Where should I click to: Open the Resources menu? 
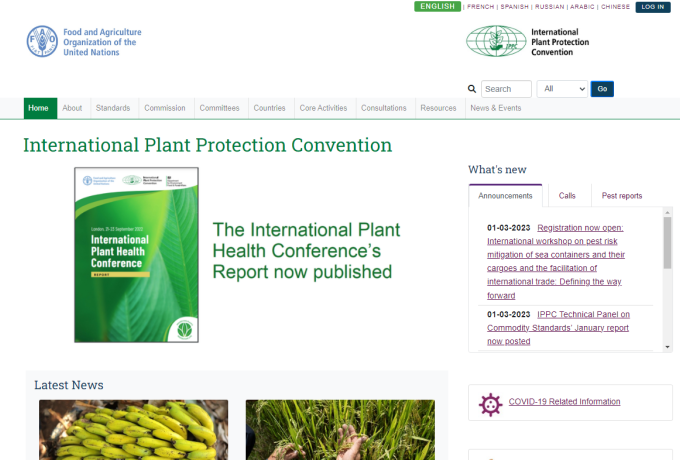tap(438, 108)
